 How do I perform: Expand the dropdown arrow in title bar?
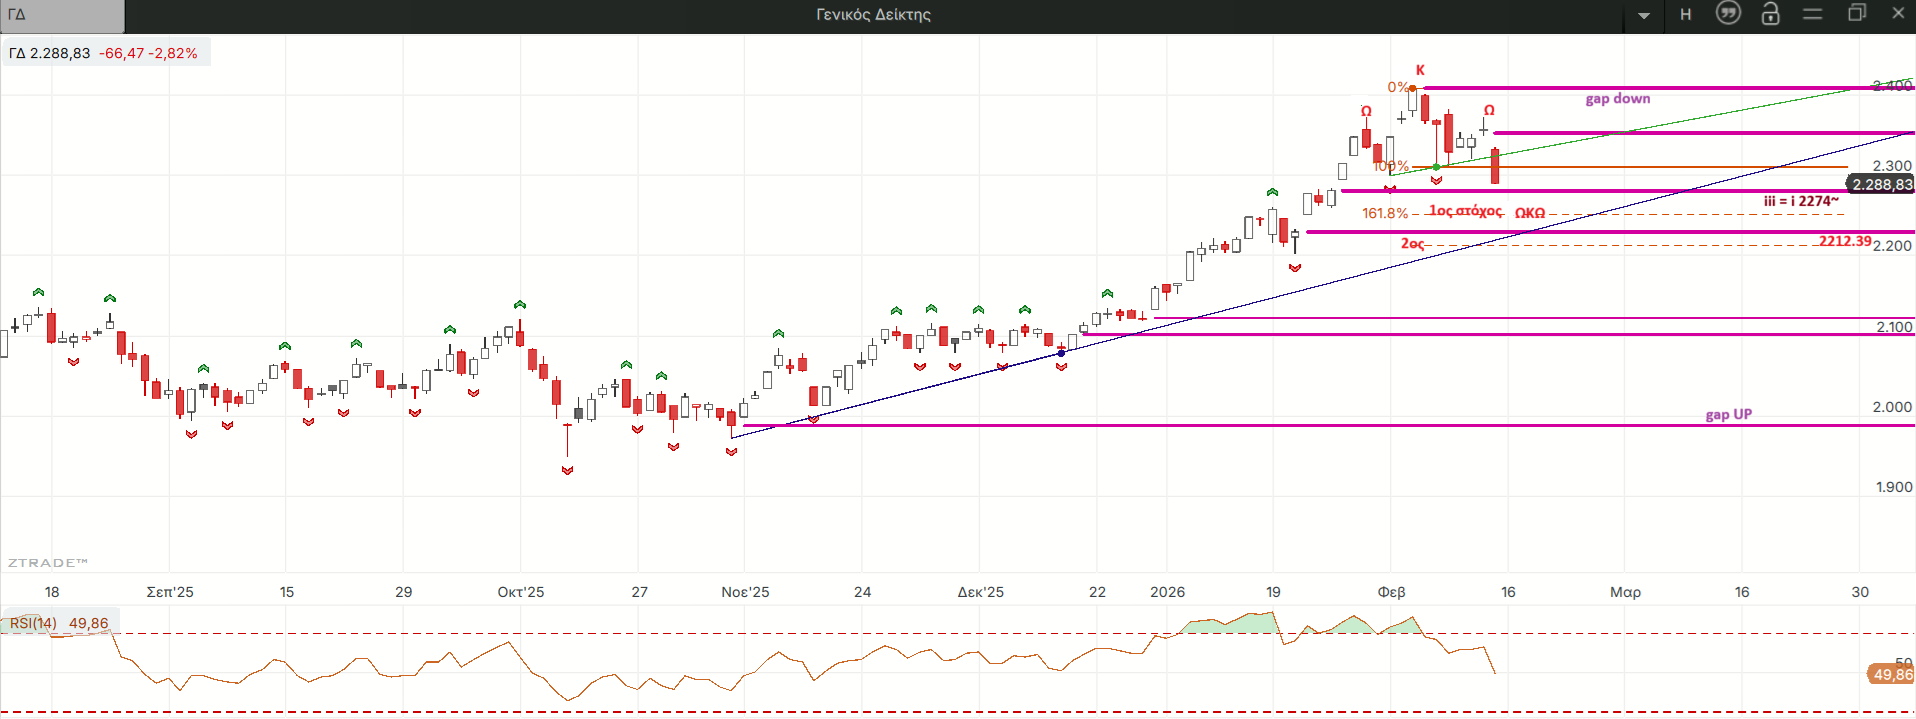pos(1644,15)
